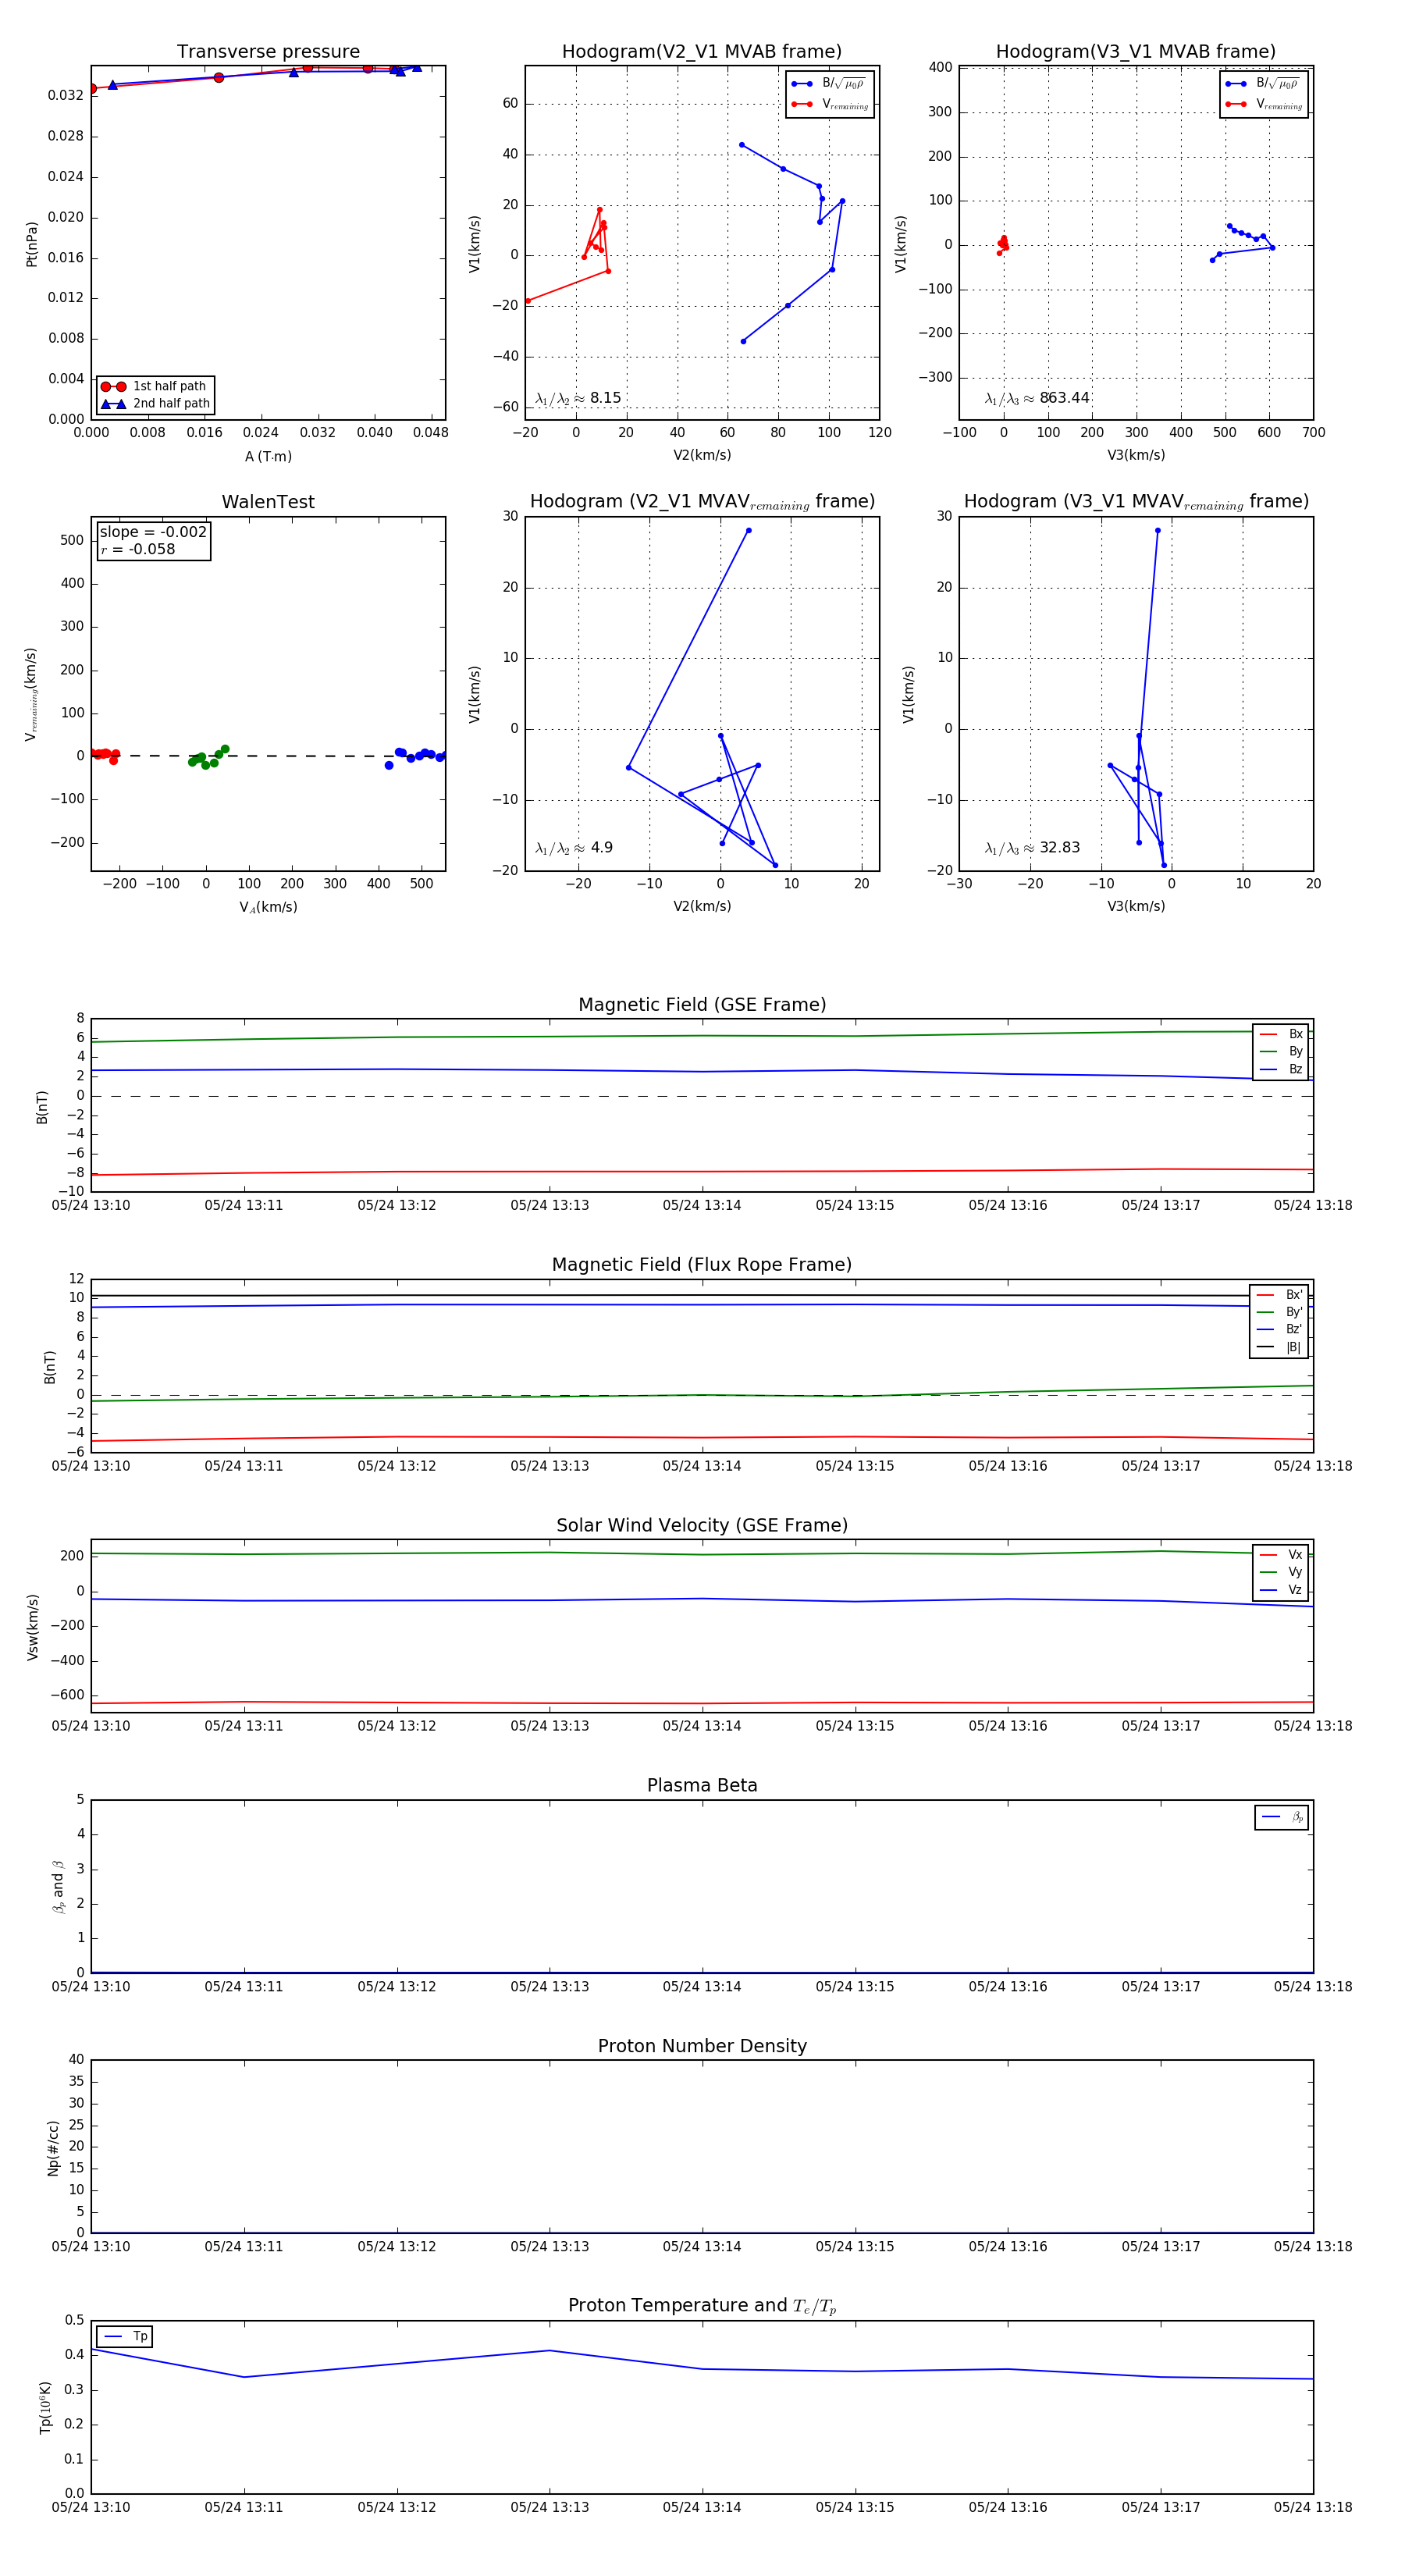Click the "Bx'" legend entry in Flux Rope plot
Screen dimensions: 1405x2576
(1279, 1294)
